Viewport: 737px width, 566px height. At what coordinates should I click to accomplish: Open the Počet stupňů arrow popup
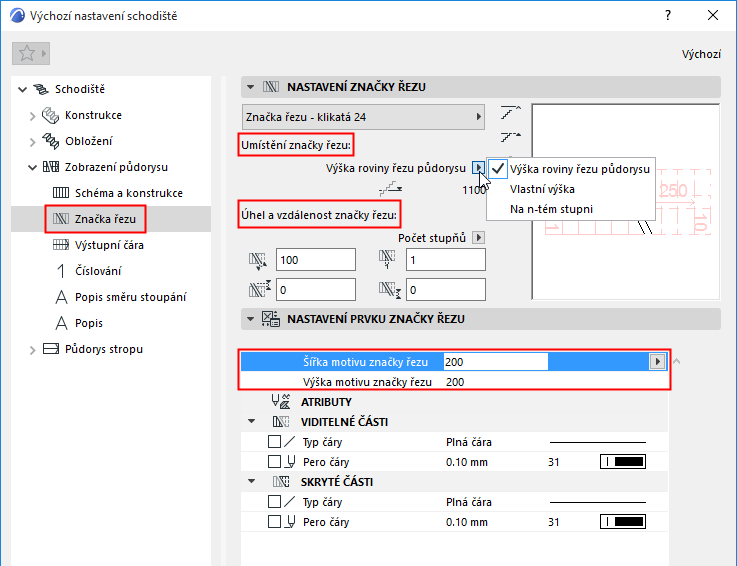478,238
